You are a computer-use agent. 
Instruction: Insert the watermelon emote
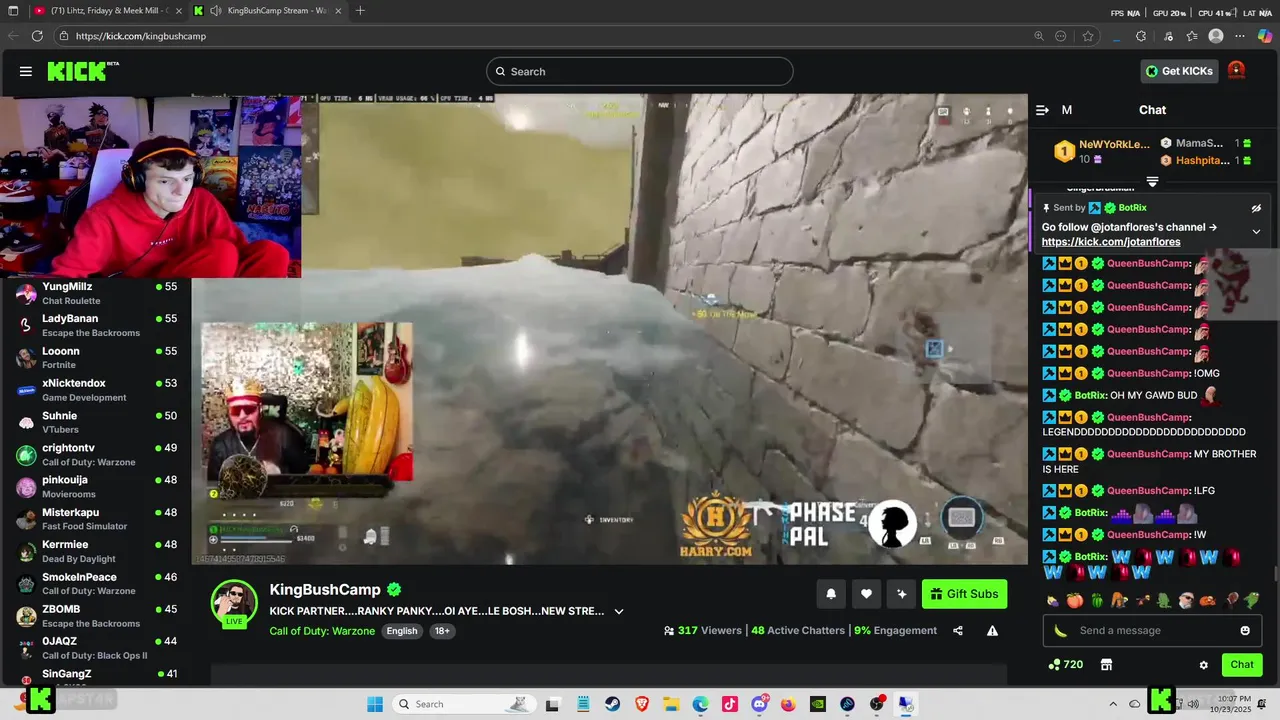click(x=1097, y=601)
